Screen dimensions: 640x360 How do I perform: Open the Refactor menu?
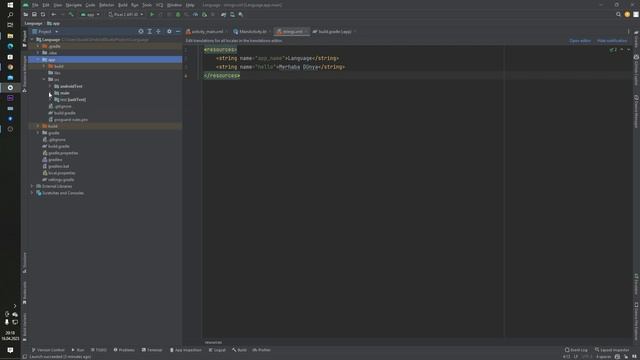tap(107, 5)
